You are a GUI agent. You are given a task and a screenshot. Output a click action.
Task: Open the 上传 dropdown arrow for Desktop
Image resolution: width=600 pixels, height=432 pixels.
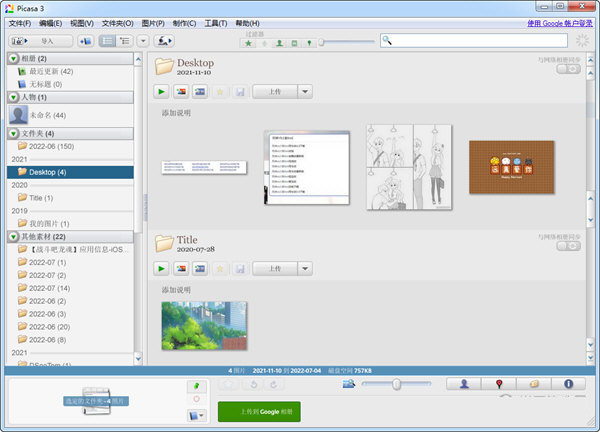[x=305, y=91]
